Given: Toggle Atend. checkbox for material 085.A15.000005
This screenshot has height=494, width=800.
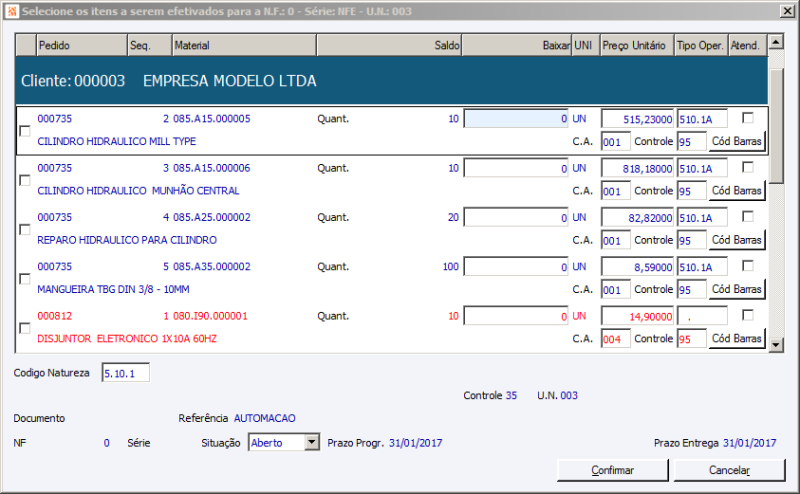Looking at the screenshot, I should (x=748, y=118).
